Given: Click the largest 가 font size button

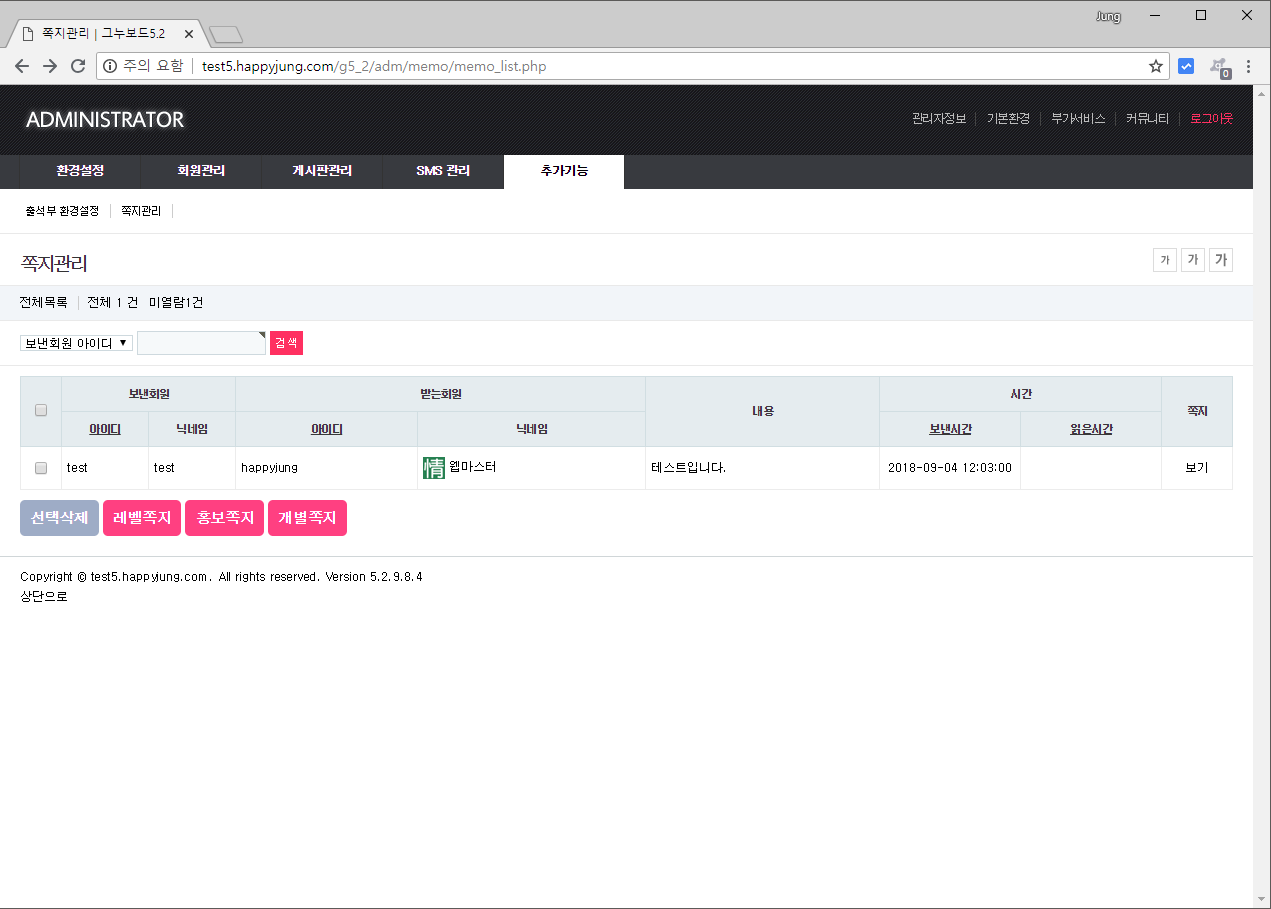Looking at the screenshot, I should click(1220, 260).
